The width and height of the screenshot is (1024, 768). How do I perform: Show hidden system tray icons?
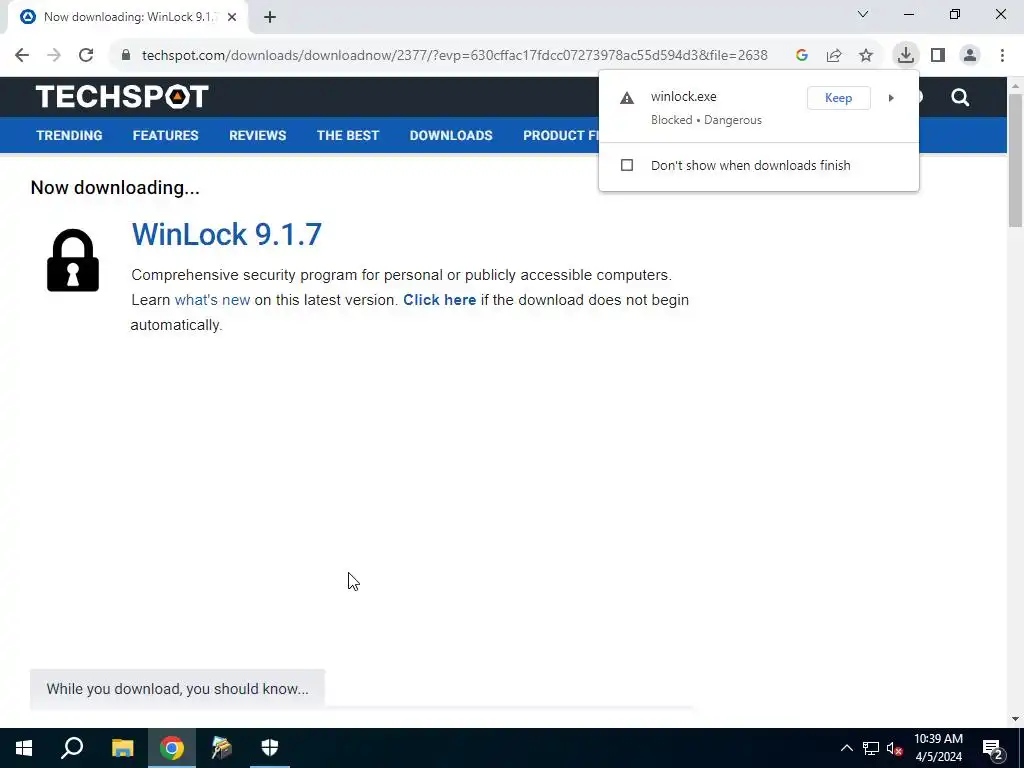pyautogui.click(x=846, y=748)
